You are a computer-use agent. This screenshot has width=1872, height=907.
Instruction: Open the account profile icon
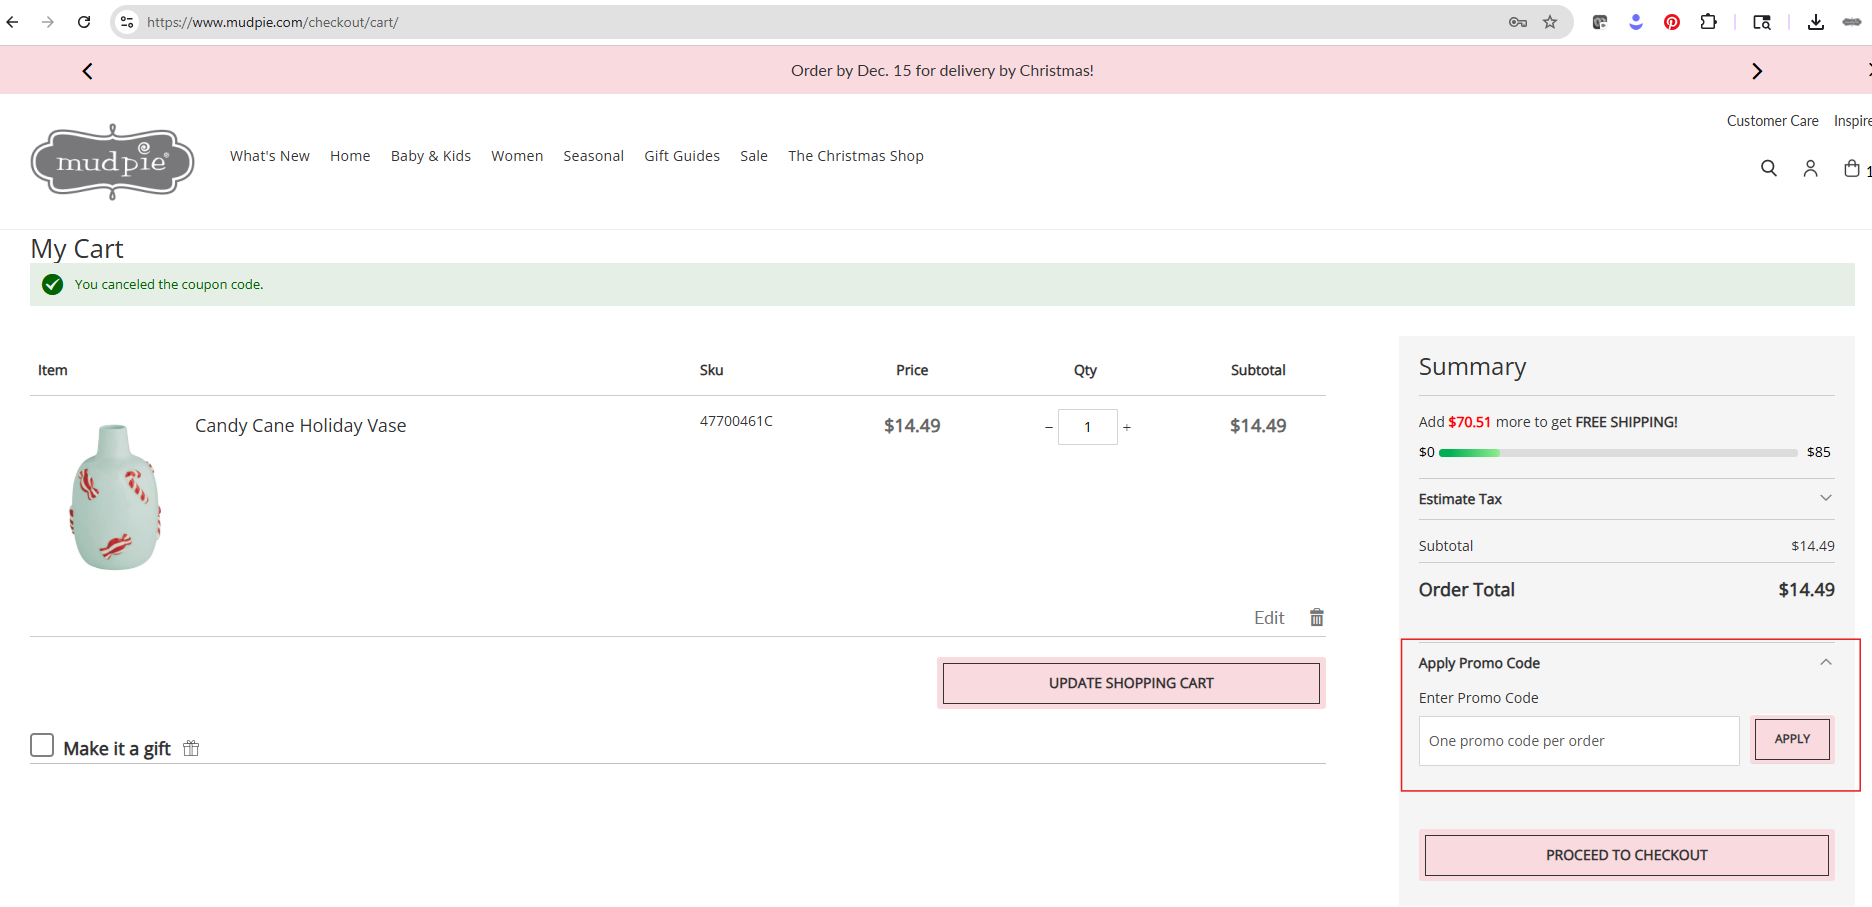pos(1810,168)
